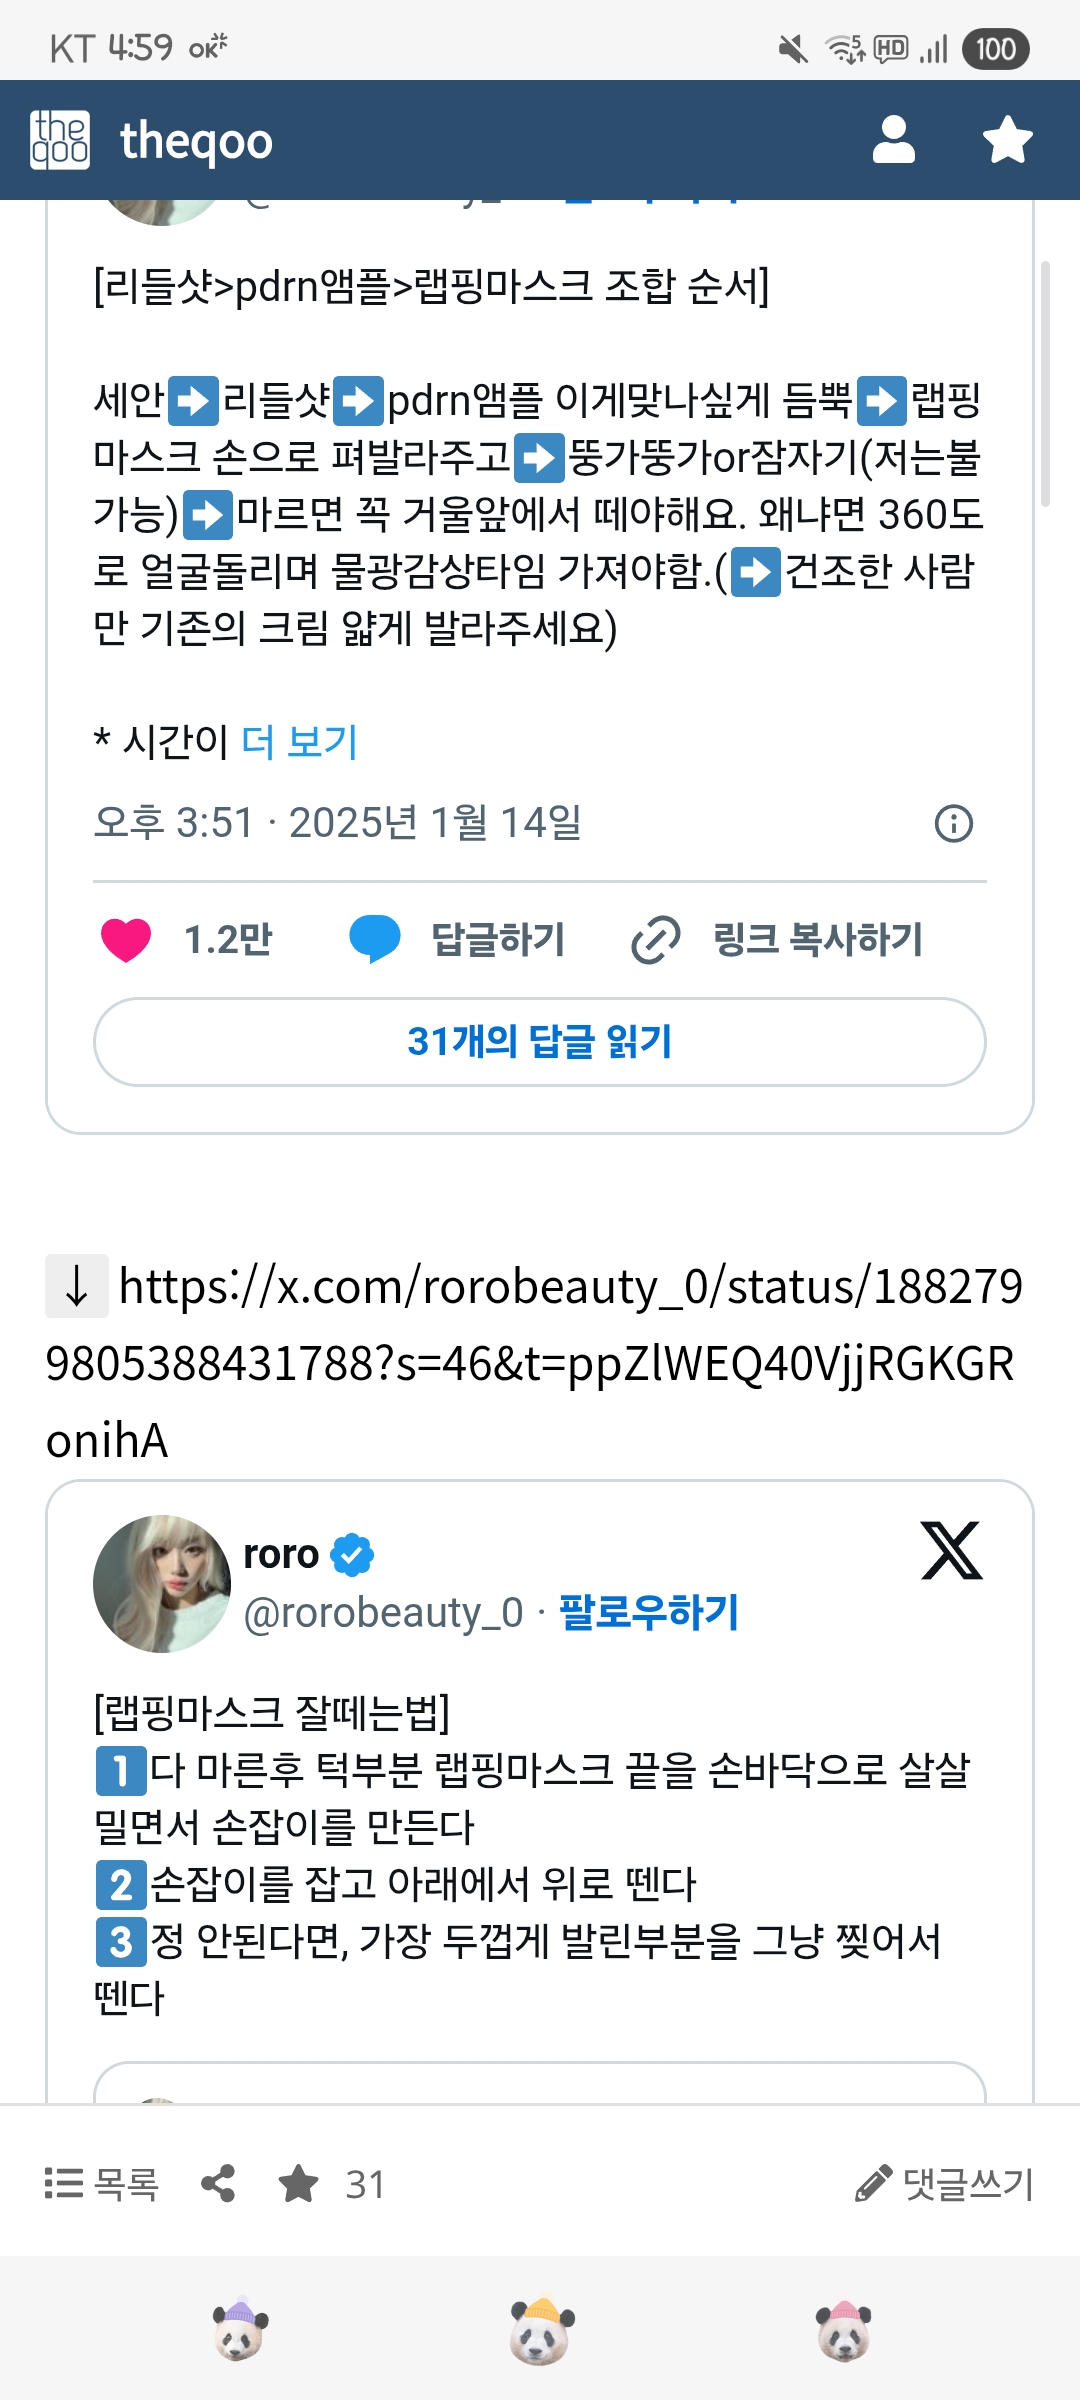Tap the share icon in bottom bar
Image resolution: width=1080 pixels, height=2400 pixels.
tap(218, 2184)
